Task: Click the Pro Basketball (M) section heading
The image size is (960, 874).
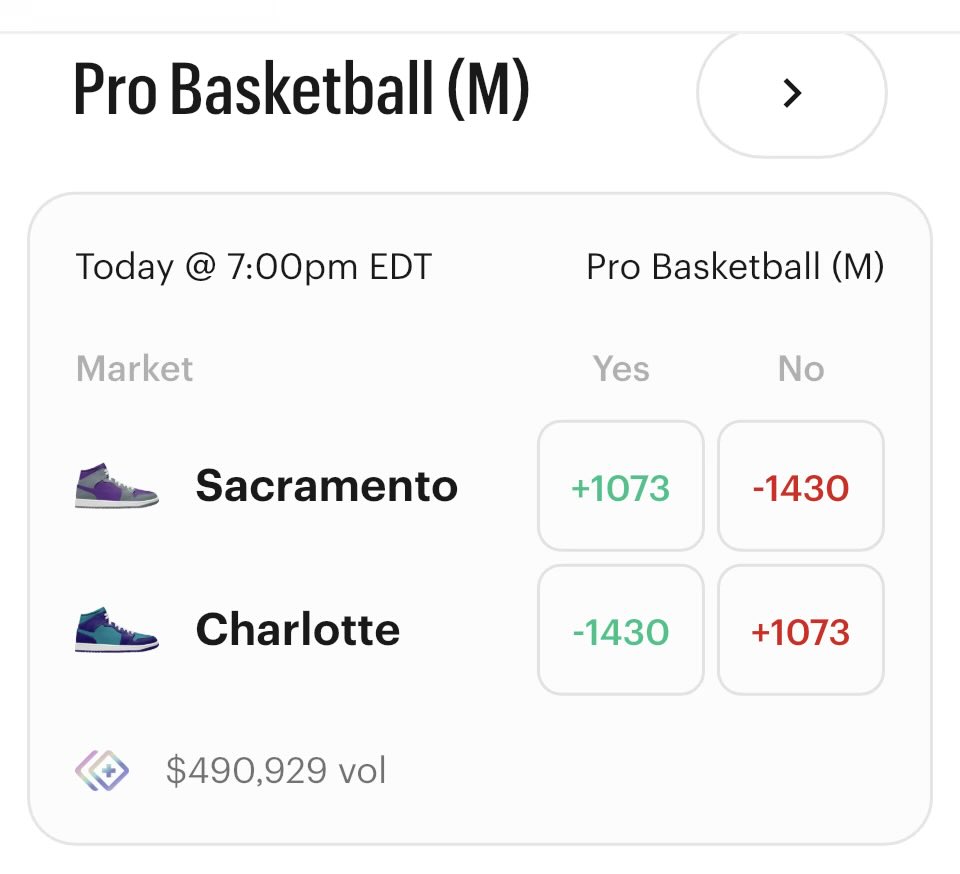Action: [301, 93]
